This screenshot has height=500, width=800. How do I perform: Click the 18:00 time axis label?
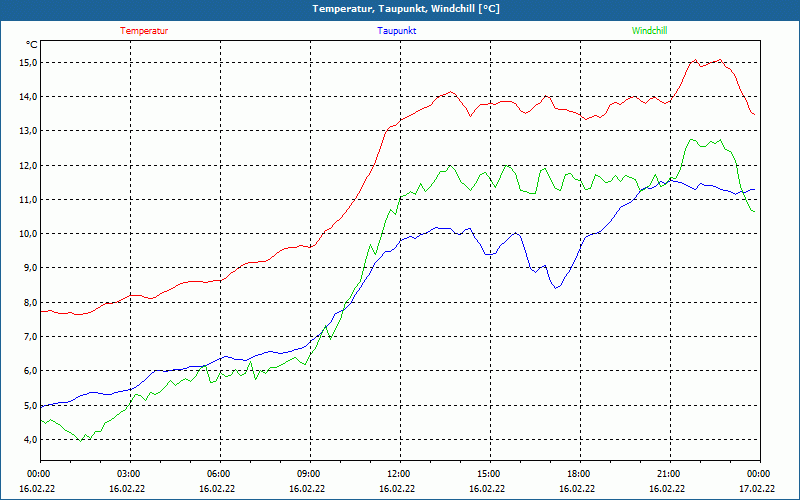[x=580, y=474]
